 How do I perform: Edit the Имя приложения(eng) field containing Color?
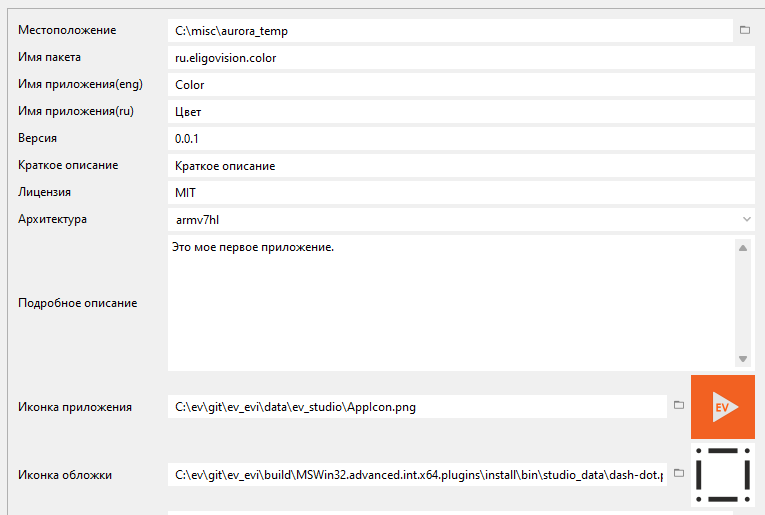pyautogui.click(x=460, y=85)
